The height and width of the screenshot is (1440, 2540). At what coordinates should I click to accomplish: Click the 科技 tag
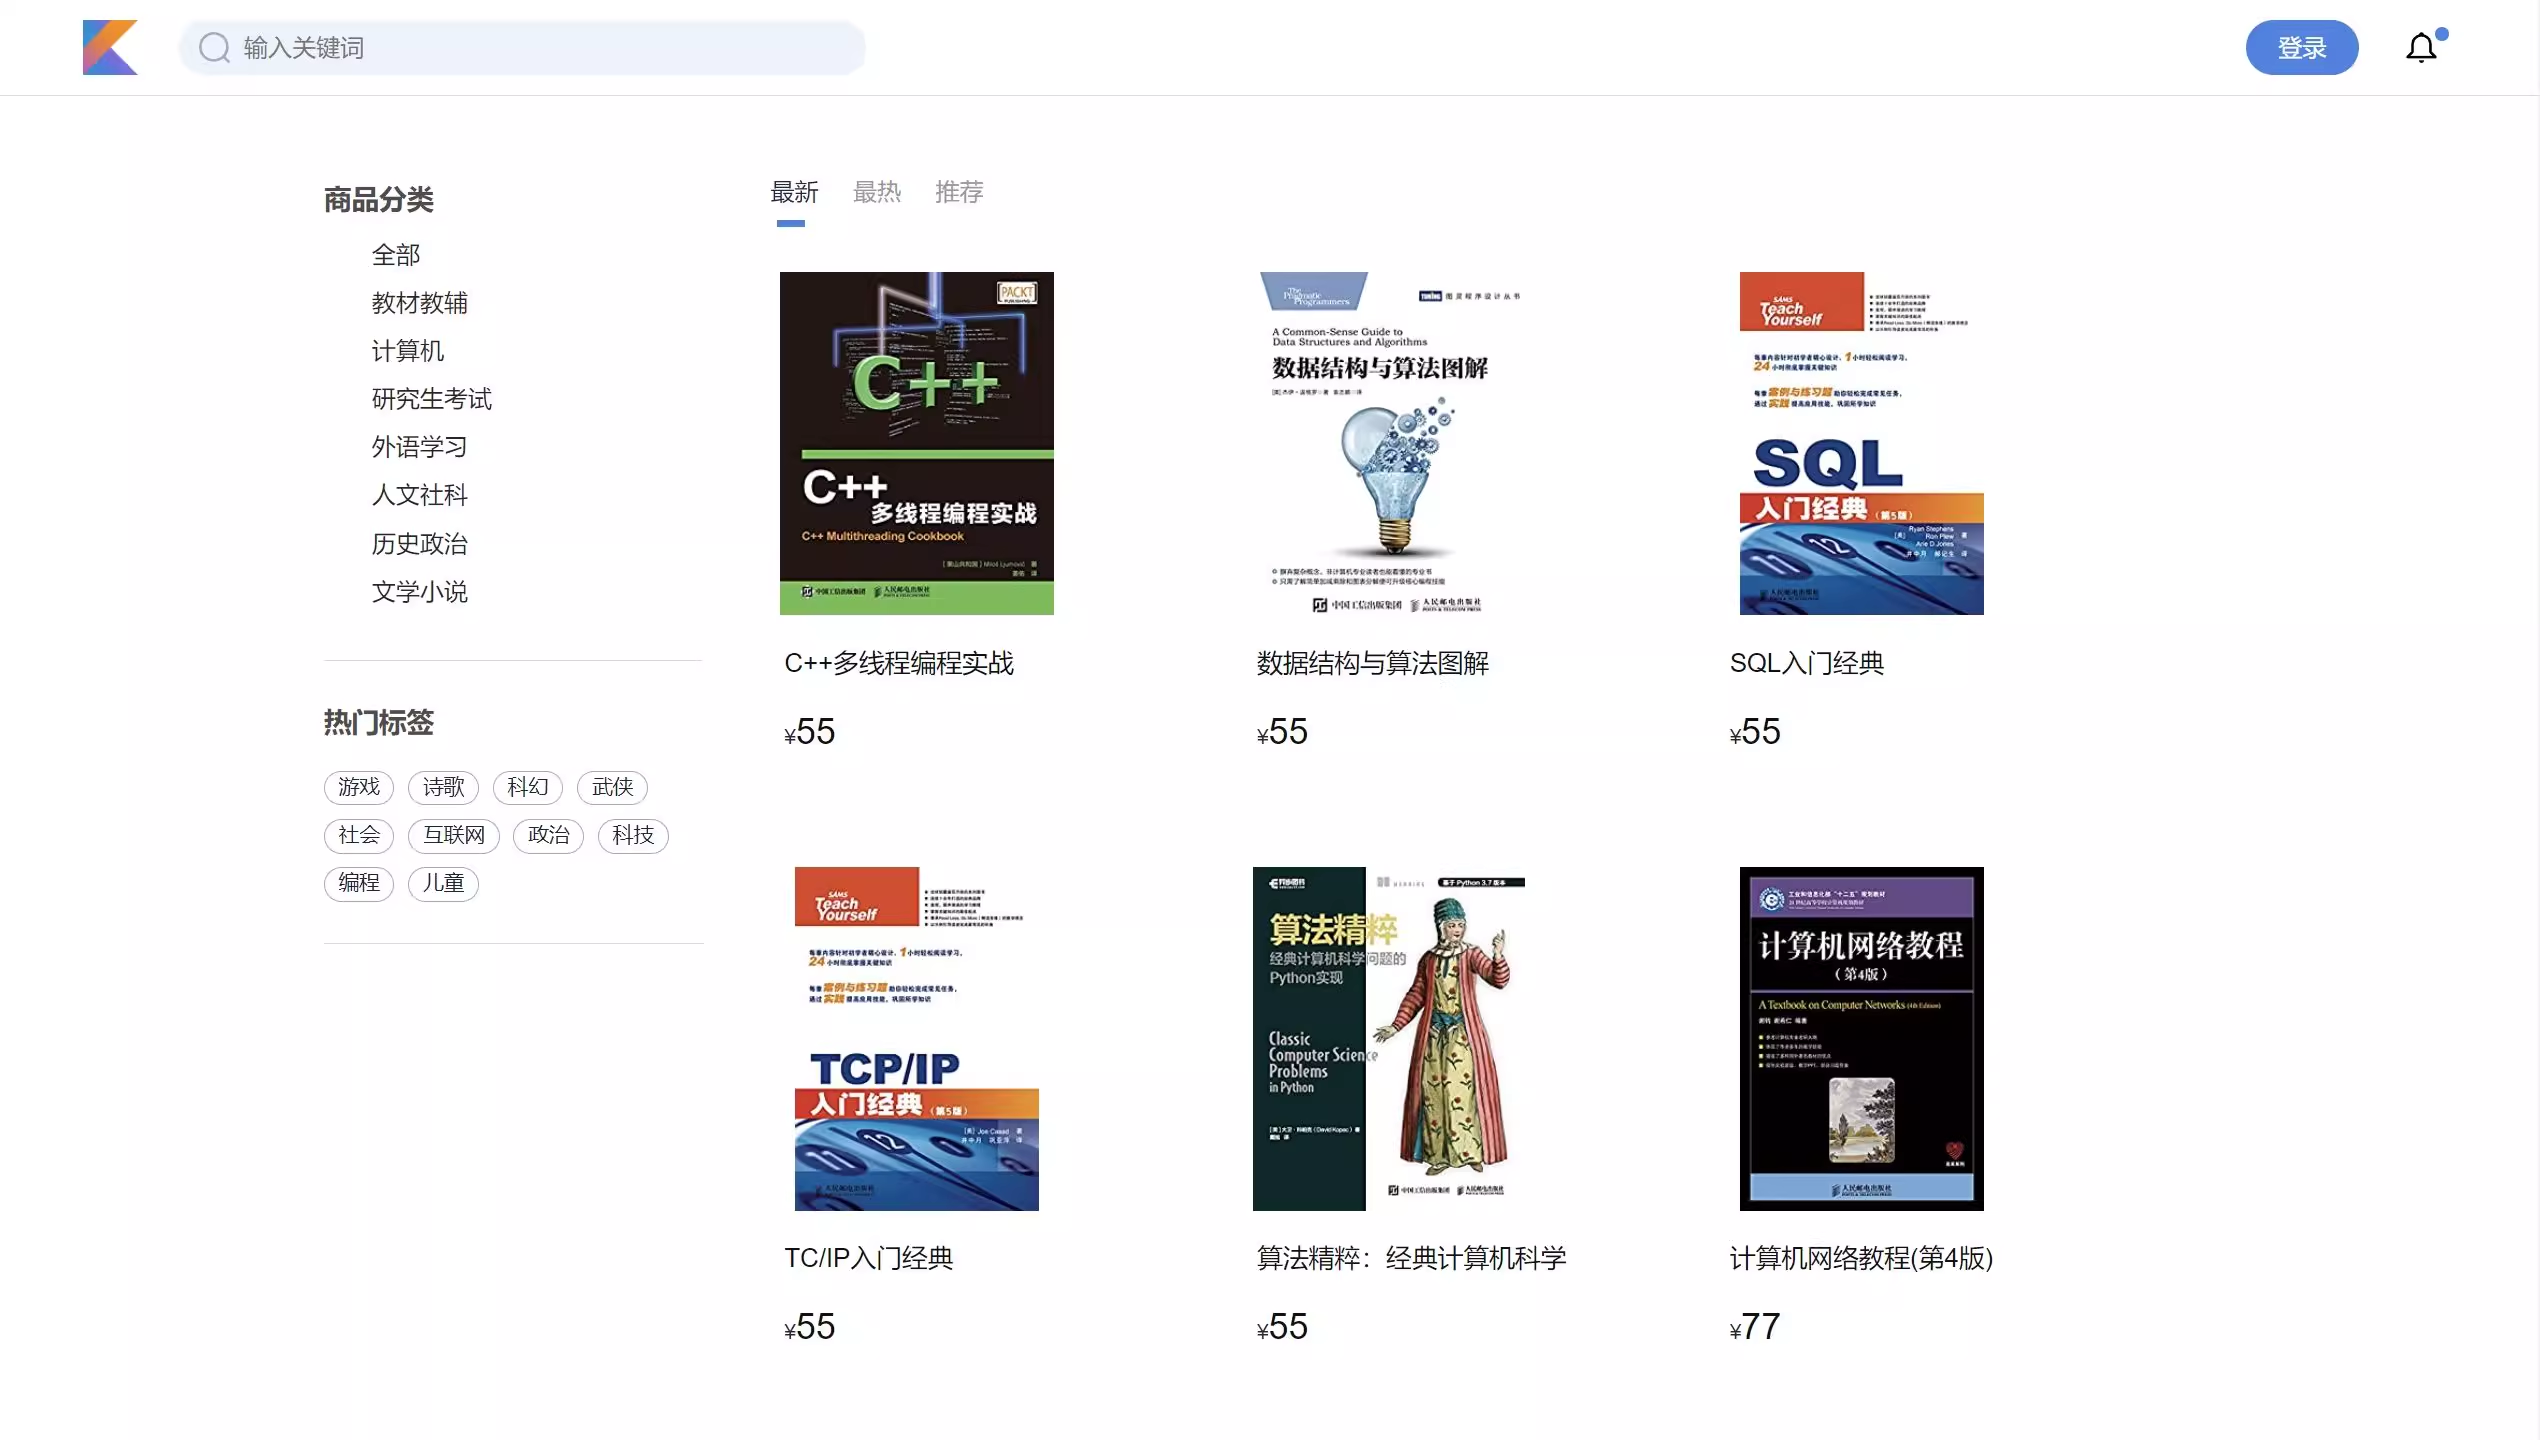pyautogui.click(x=633, y=835)
